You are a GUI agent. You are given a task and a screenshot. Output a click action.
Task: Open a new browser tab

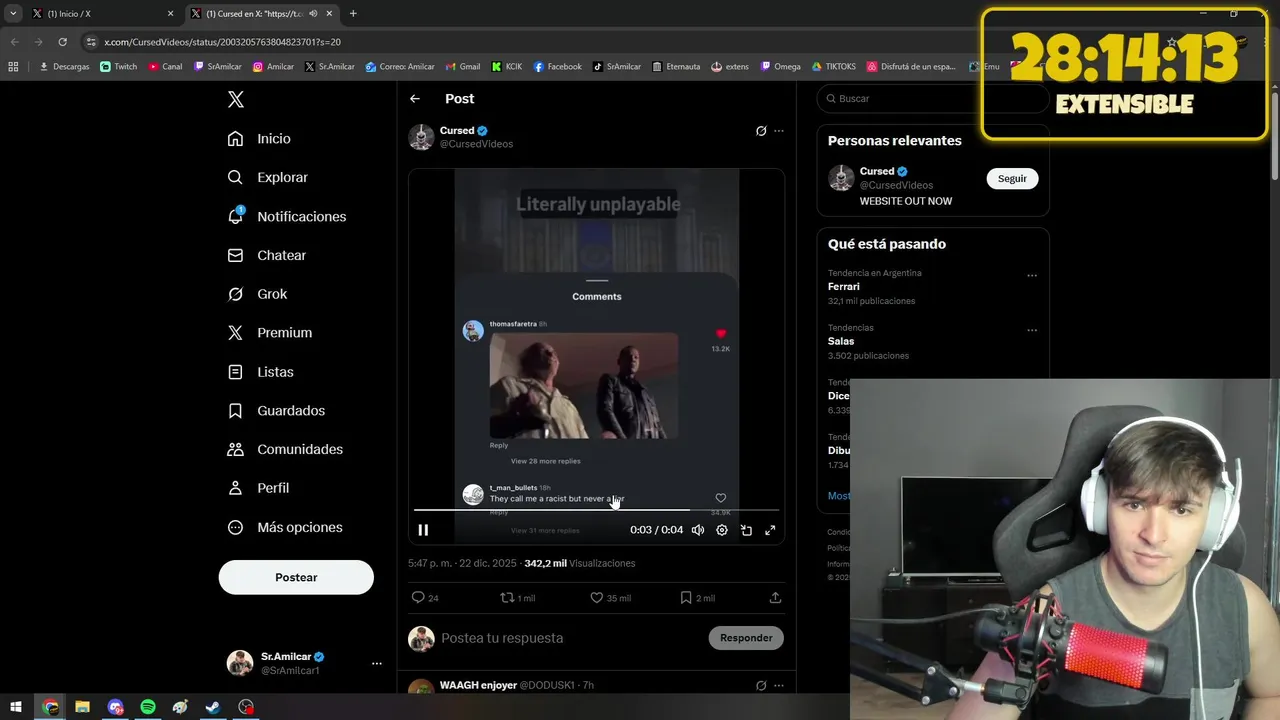pos(353,14)
